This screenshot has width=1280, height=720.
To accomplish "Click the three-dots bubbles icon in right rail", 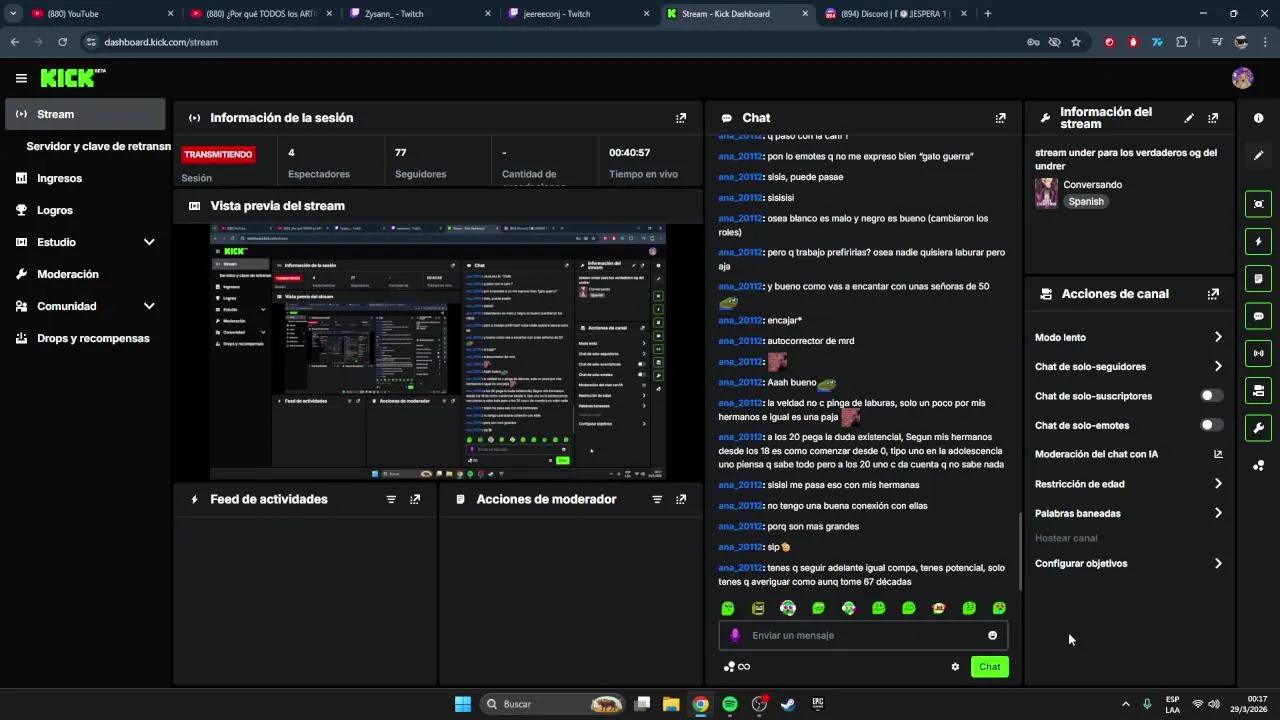I will pyautogui.click(x=1258, y=465).
